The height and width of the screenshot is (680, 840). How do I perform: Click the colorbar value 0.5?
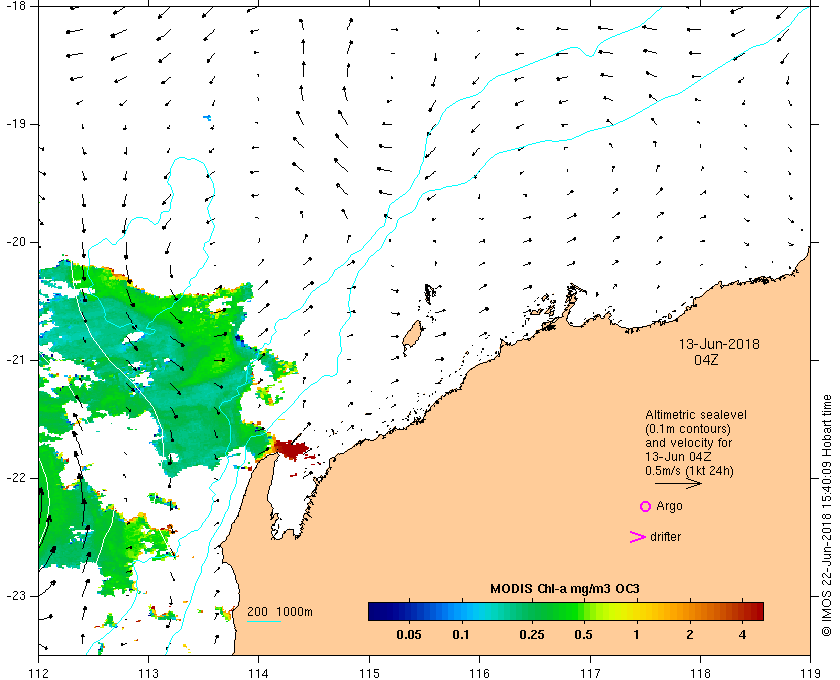click(583, 635)
